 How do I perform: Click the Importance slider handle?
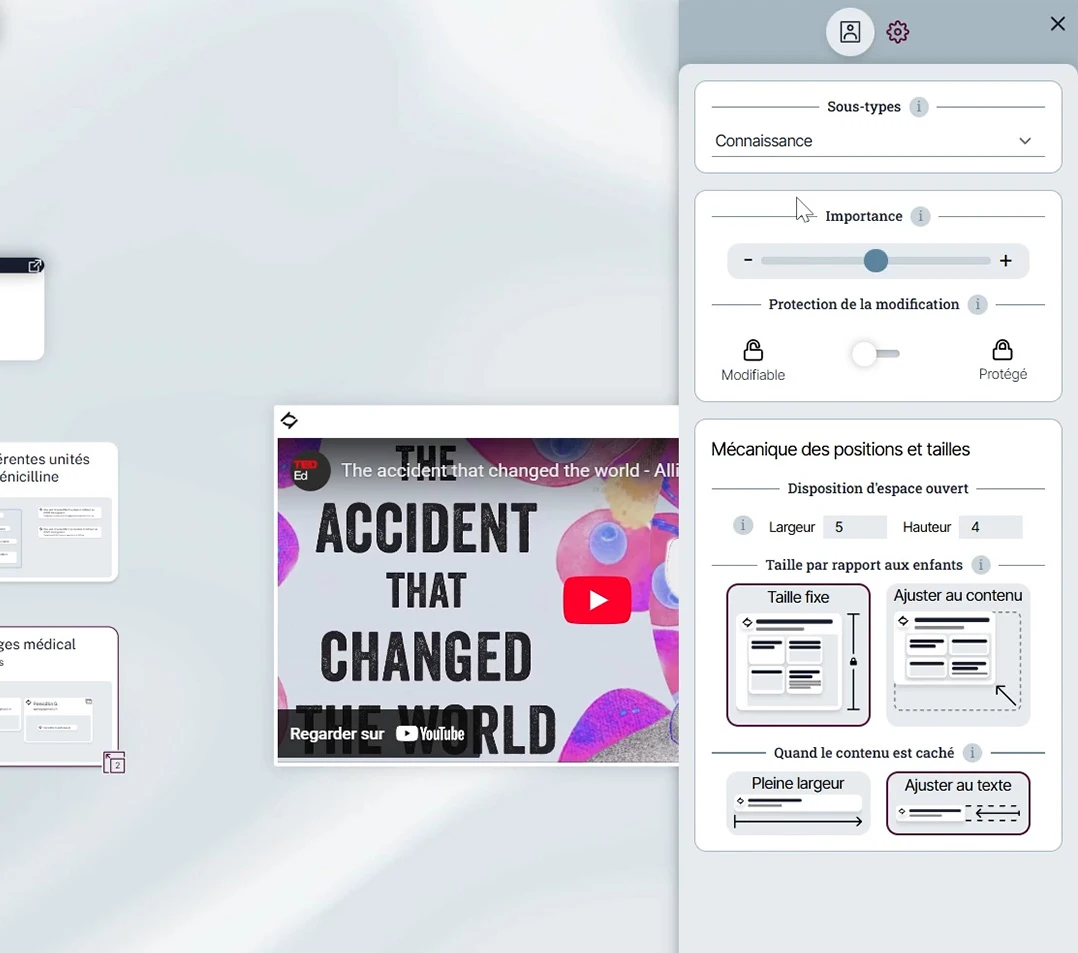(876, 261)
